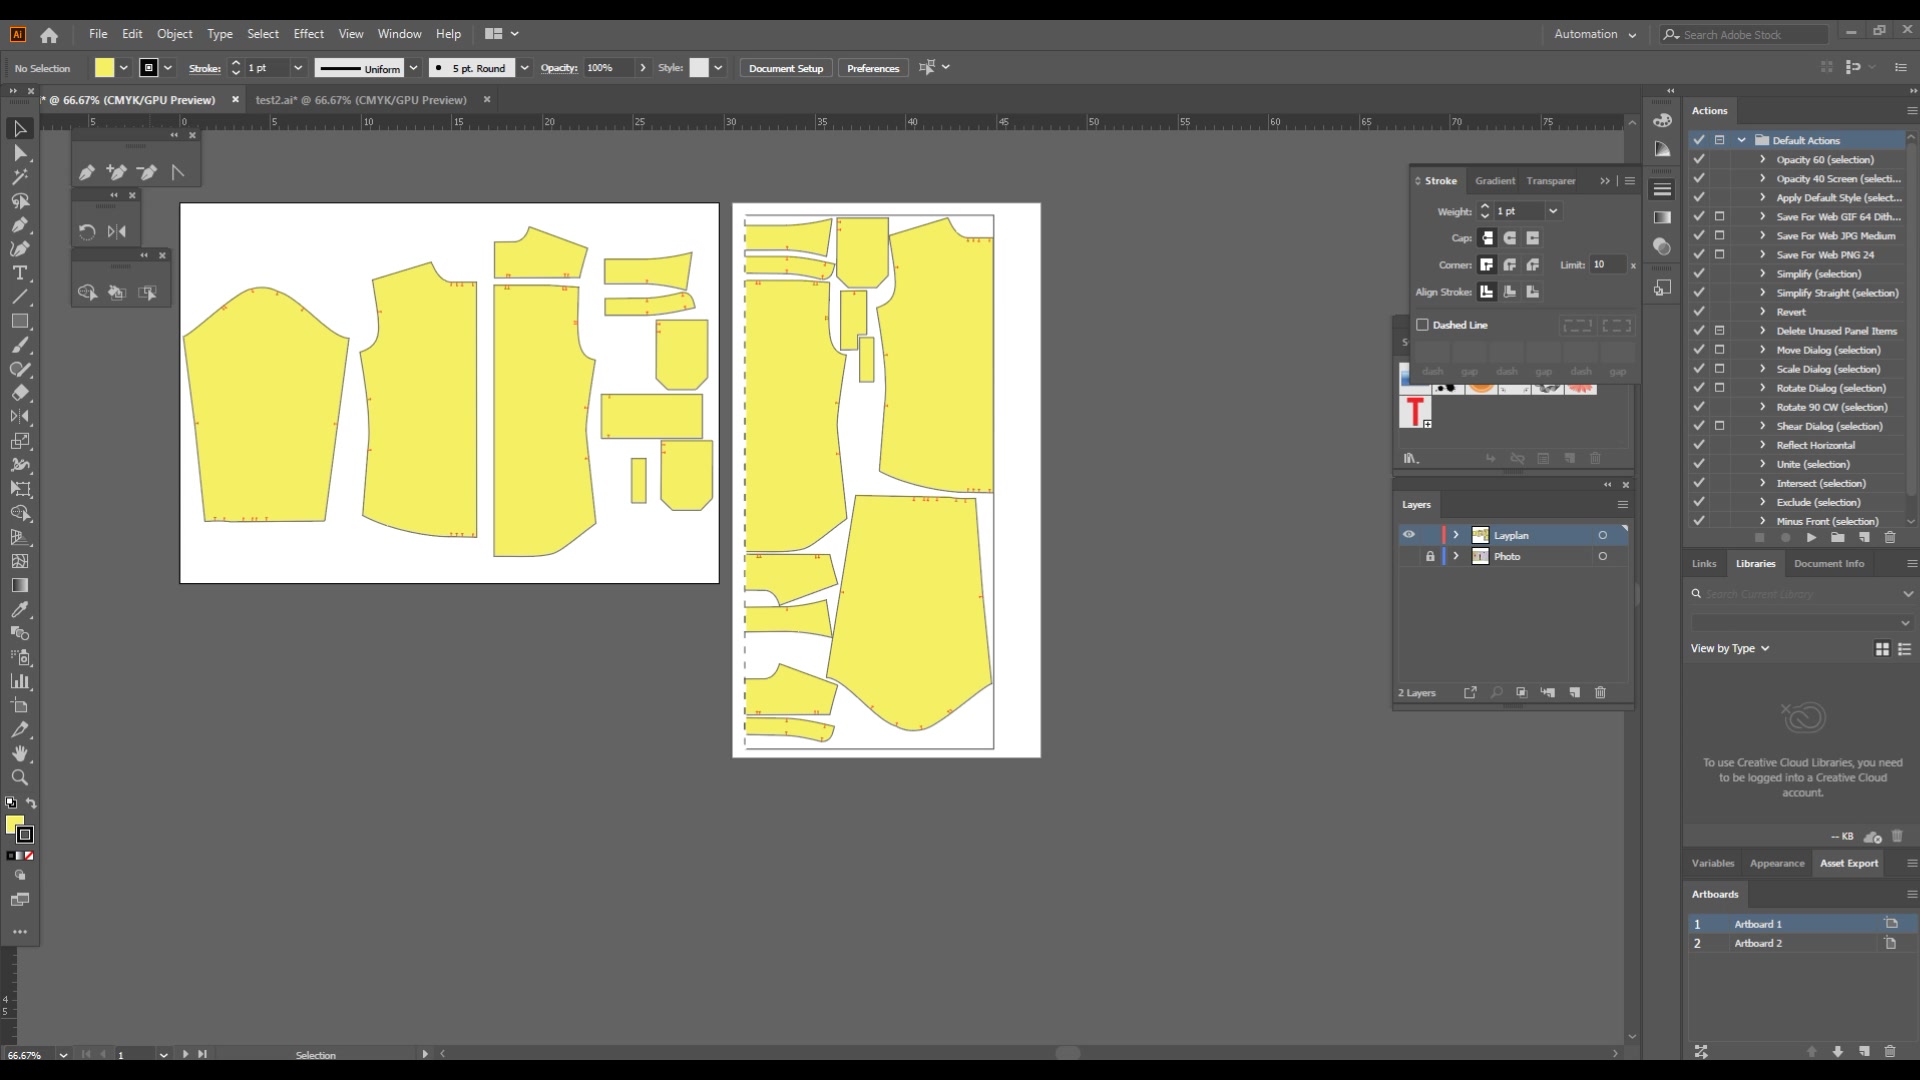
Task: Hide the Layplan layer
Action: 1408,535
